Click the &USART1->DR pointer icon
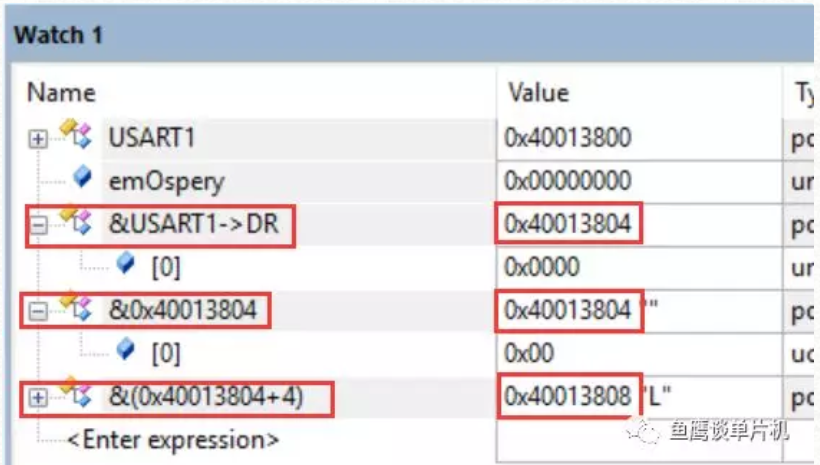 [x=76, y=220]
